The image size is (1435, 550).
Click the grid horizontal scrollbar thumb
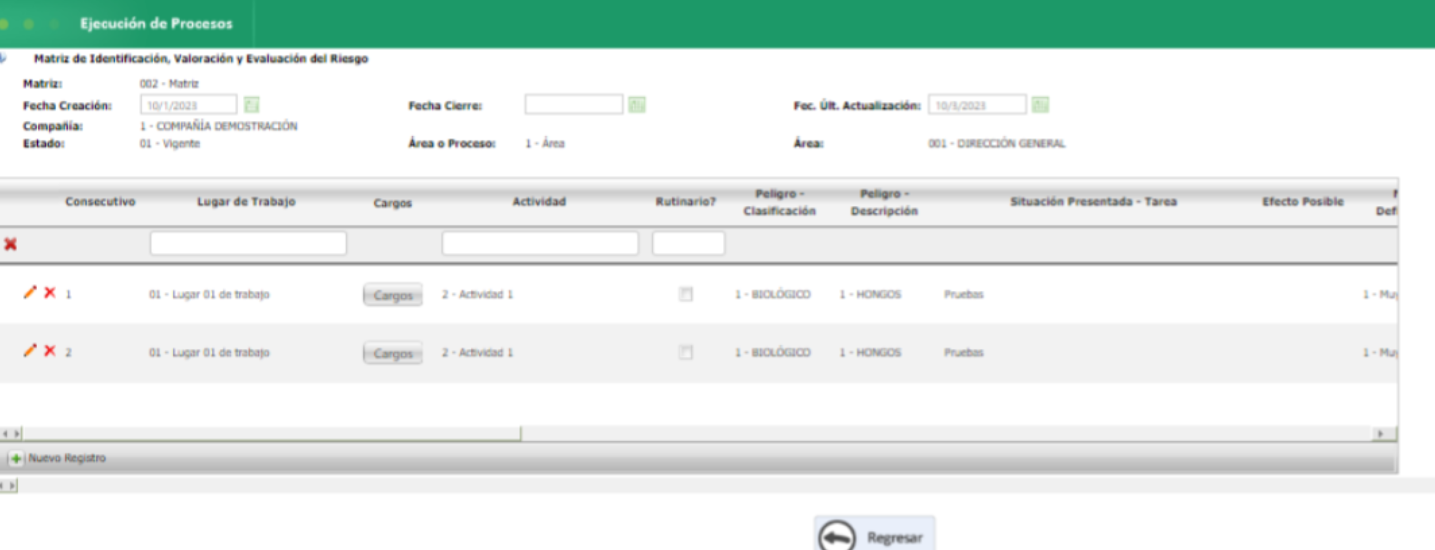coord(272,434)
